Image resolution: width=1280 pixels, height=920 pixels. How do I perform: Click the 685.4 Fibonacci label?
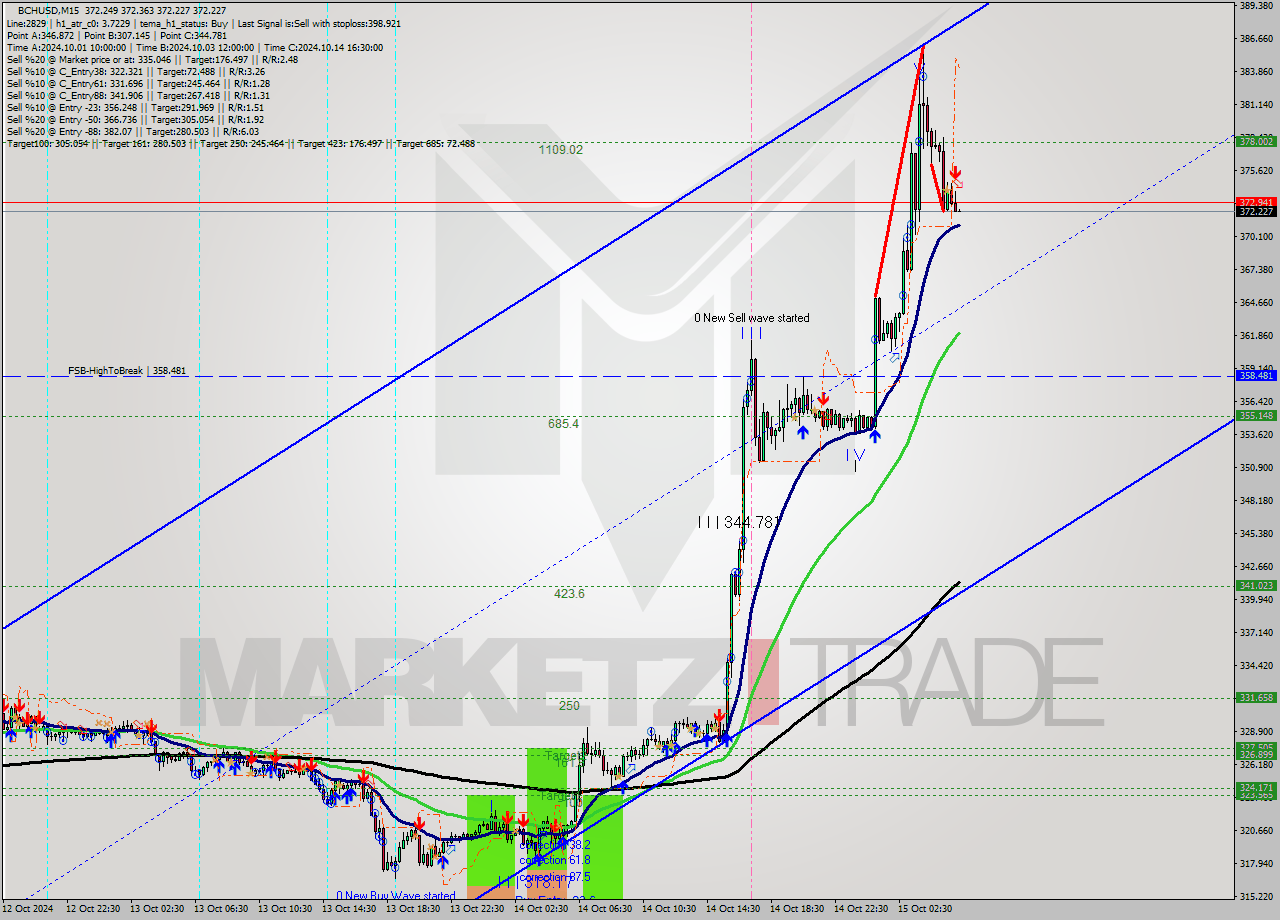(x=563, y=424)
